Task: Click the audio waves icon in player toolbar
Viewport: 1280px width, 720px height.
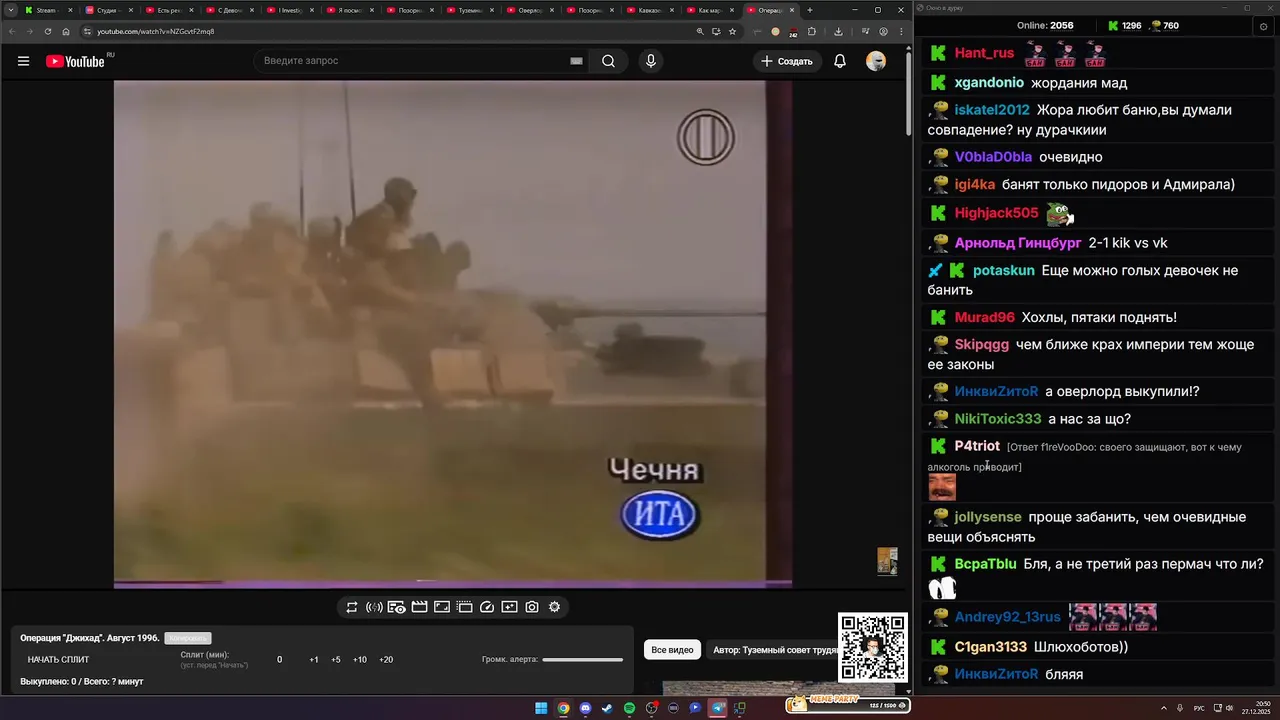Action: 374,607
